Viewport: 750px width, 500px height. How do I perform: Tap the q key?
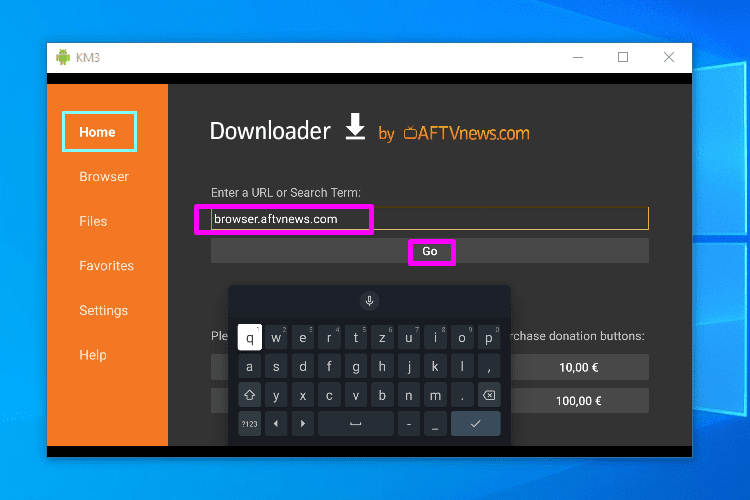click(250, 338)
